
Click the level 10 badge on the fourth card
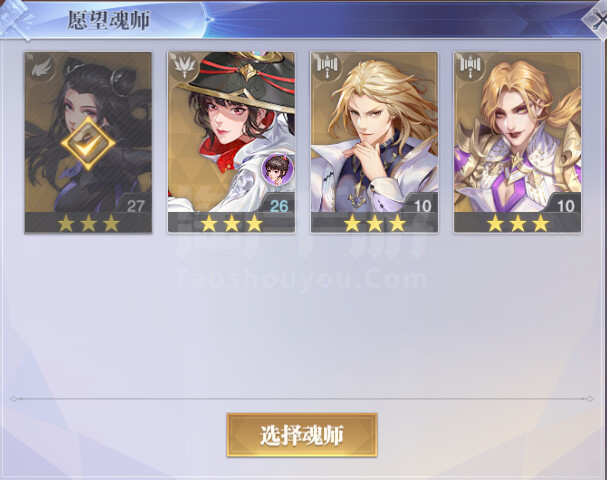(565, 204)
